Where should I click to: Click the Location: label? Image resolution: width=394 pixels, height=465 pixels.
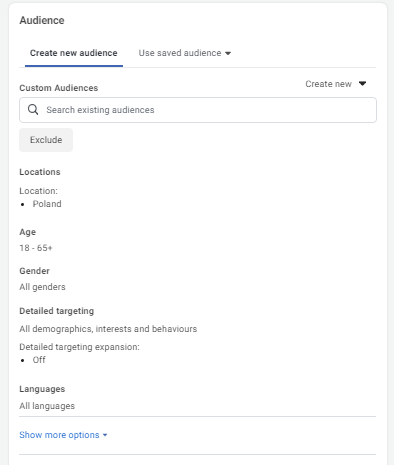(x=38, y=191)
